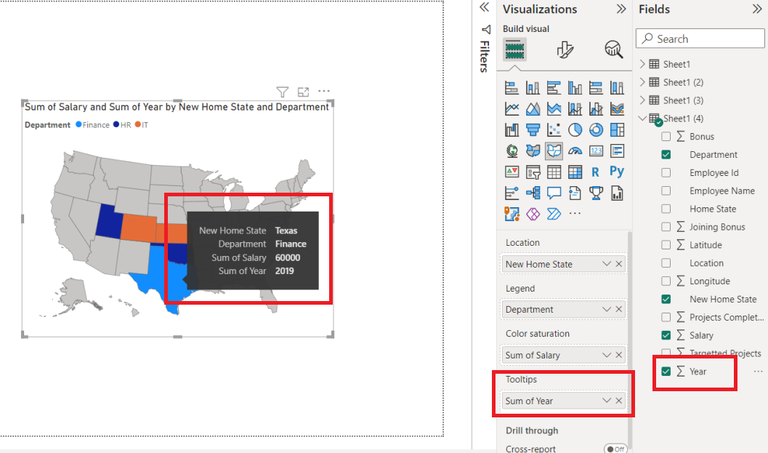Screen dimensions: 768x453
Task: Select the pie chart visualization icon
Action: [575, 130]
